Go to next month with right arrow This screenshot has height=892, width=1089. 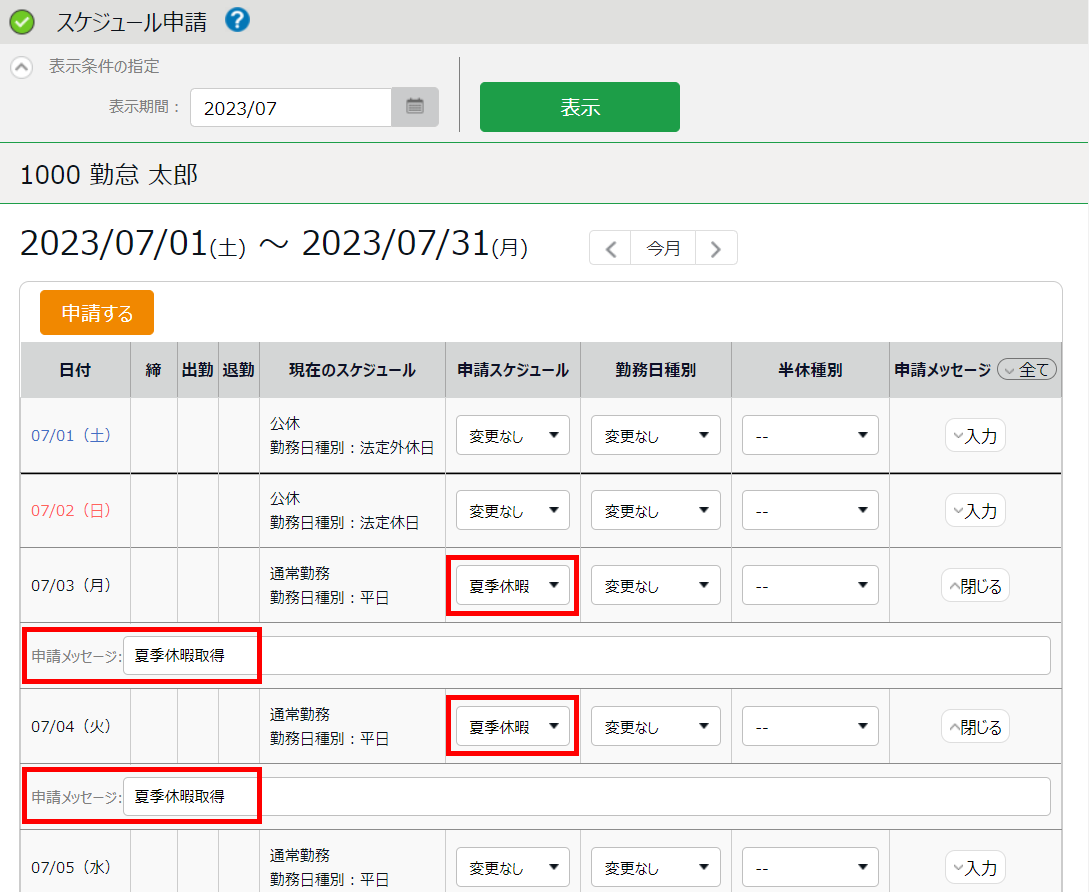(x=716, y=248)
